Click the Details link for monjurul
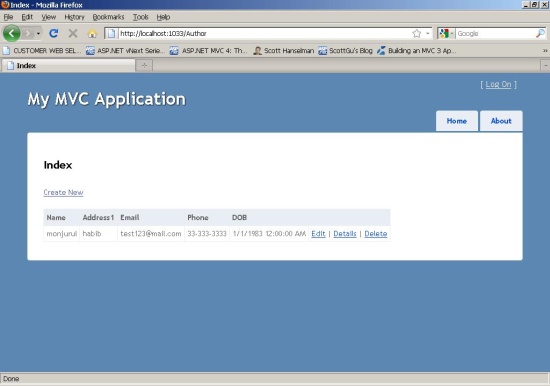The width and height of the screenshot is (550, 386). point(345,234)
